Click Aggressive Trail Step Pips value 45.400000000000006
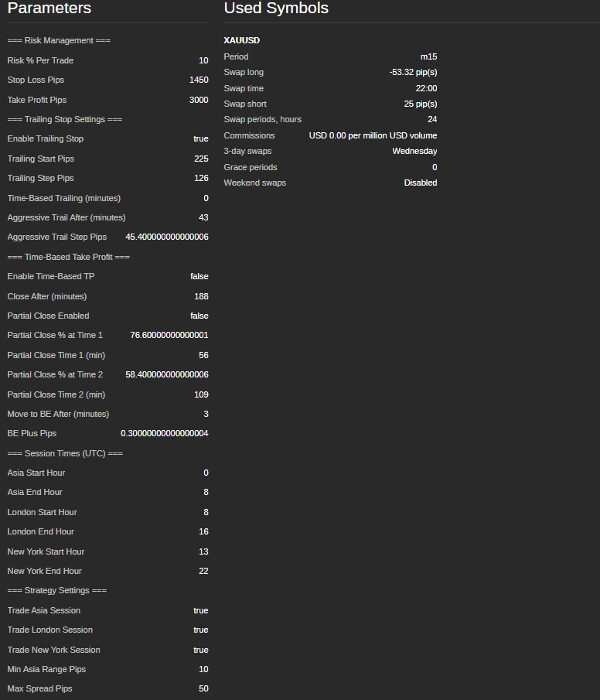This screenshot has width=600, height=700. (167, 237)
